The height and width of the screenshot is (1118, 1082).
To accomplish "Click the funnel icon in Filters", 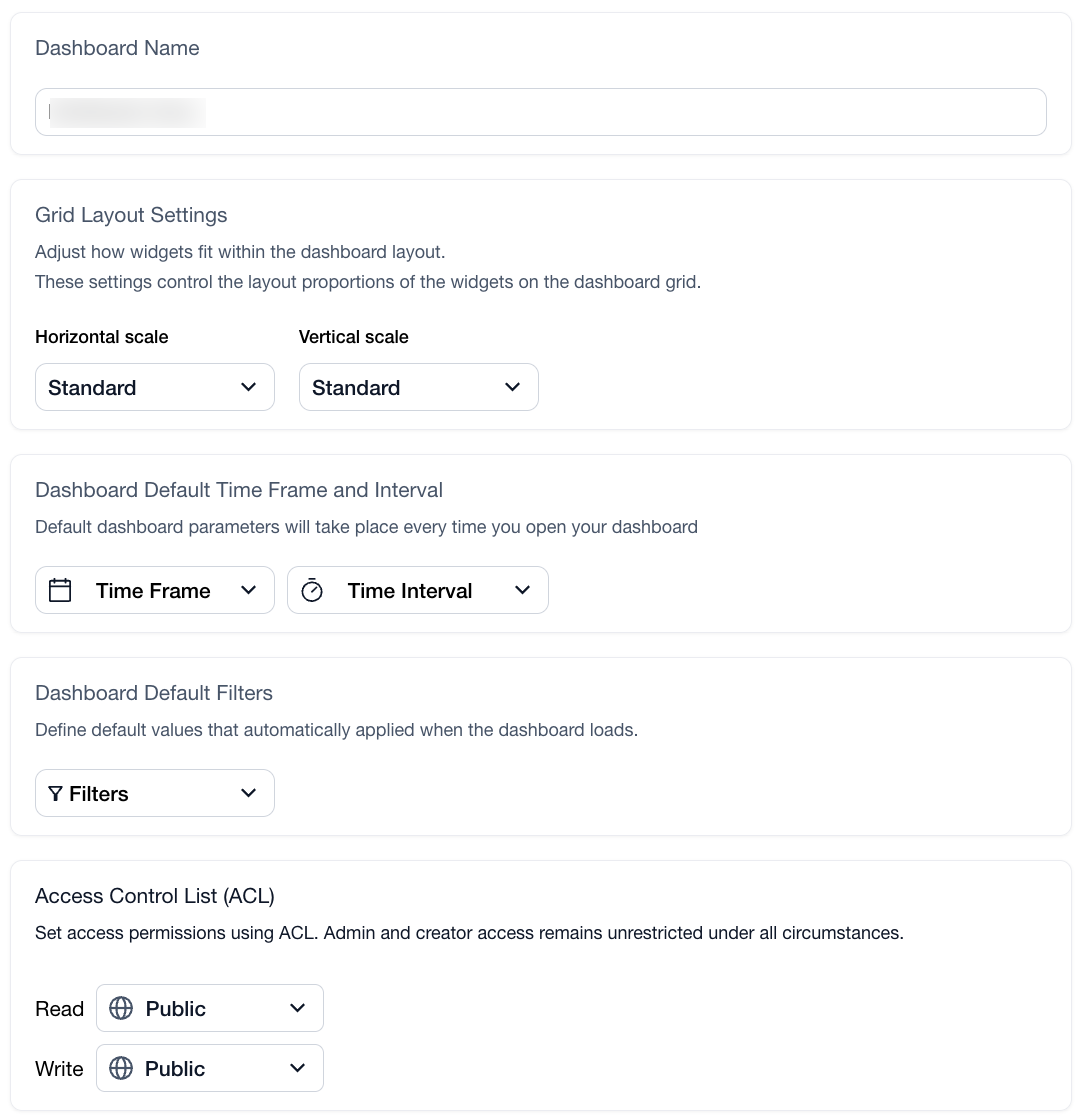I will point(55,794).
